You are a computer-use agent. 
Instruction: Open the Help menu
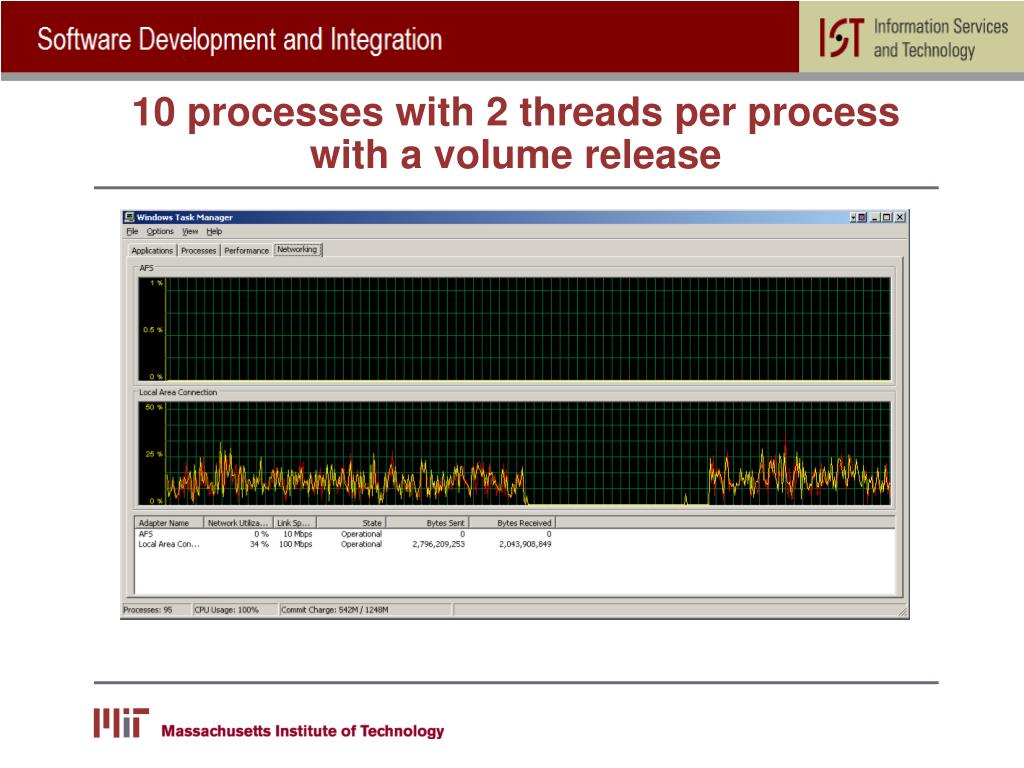click(214, 232)
